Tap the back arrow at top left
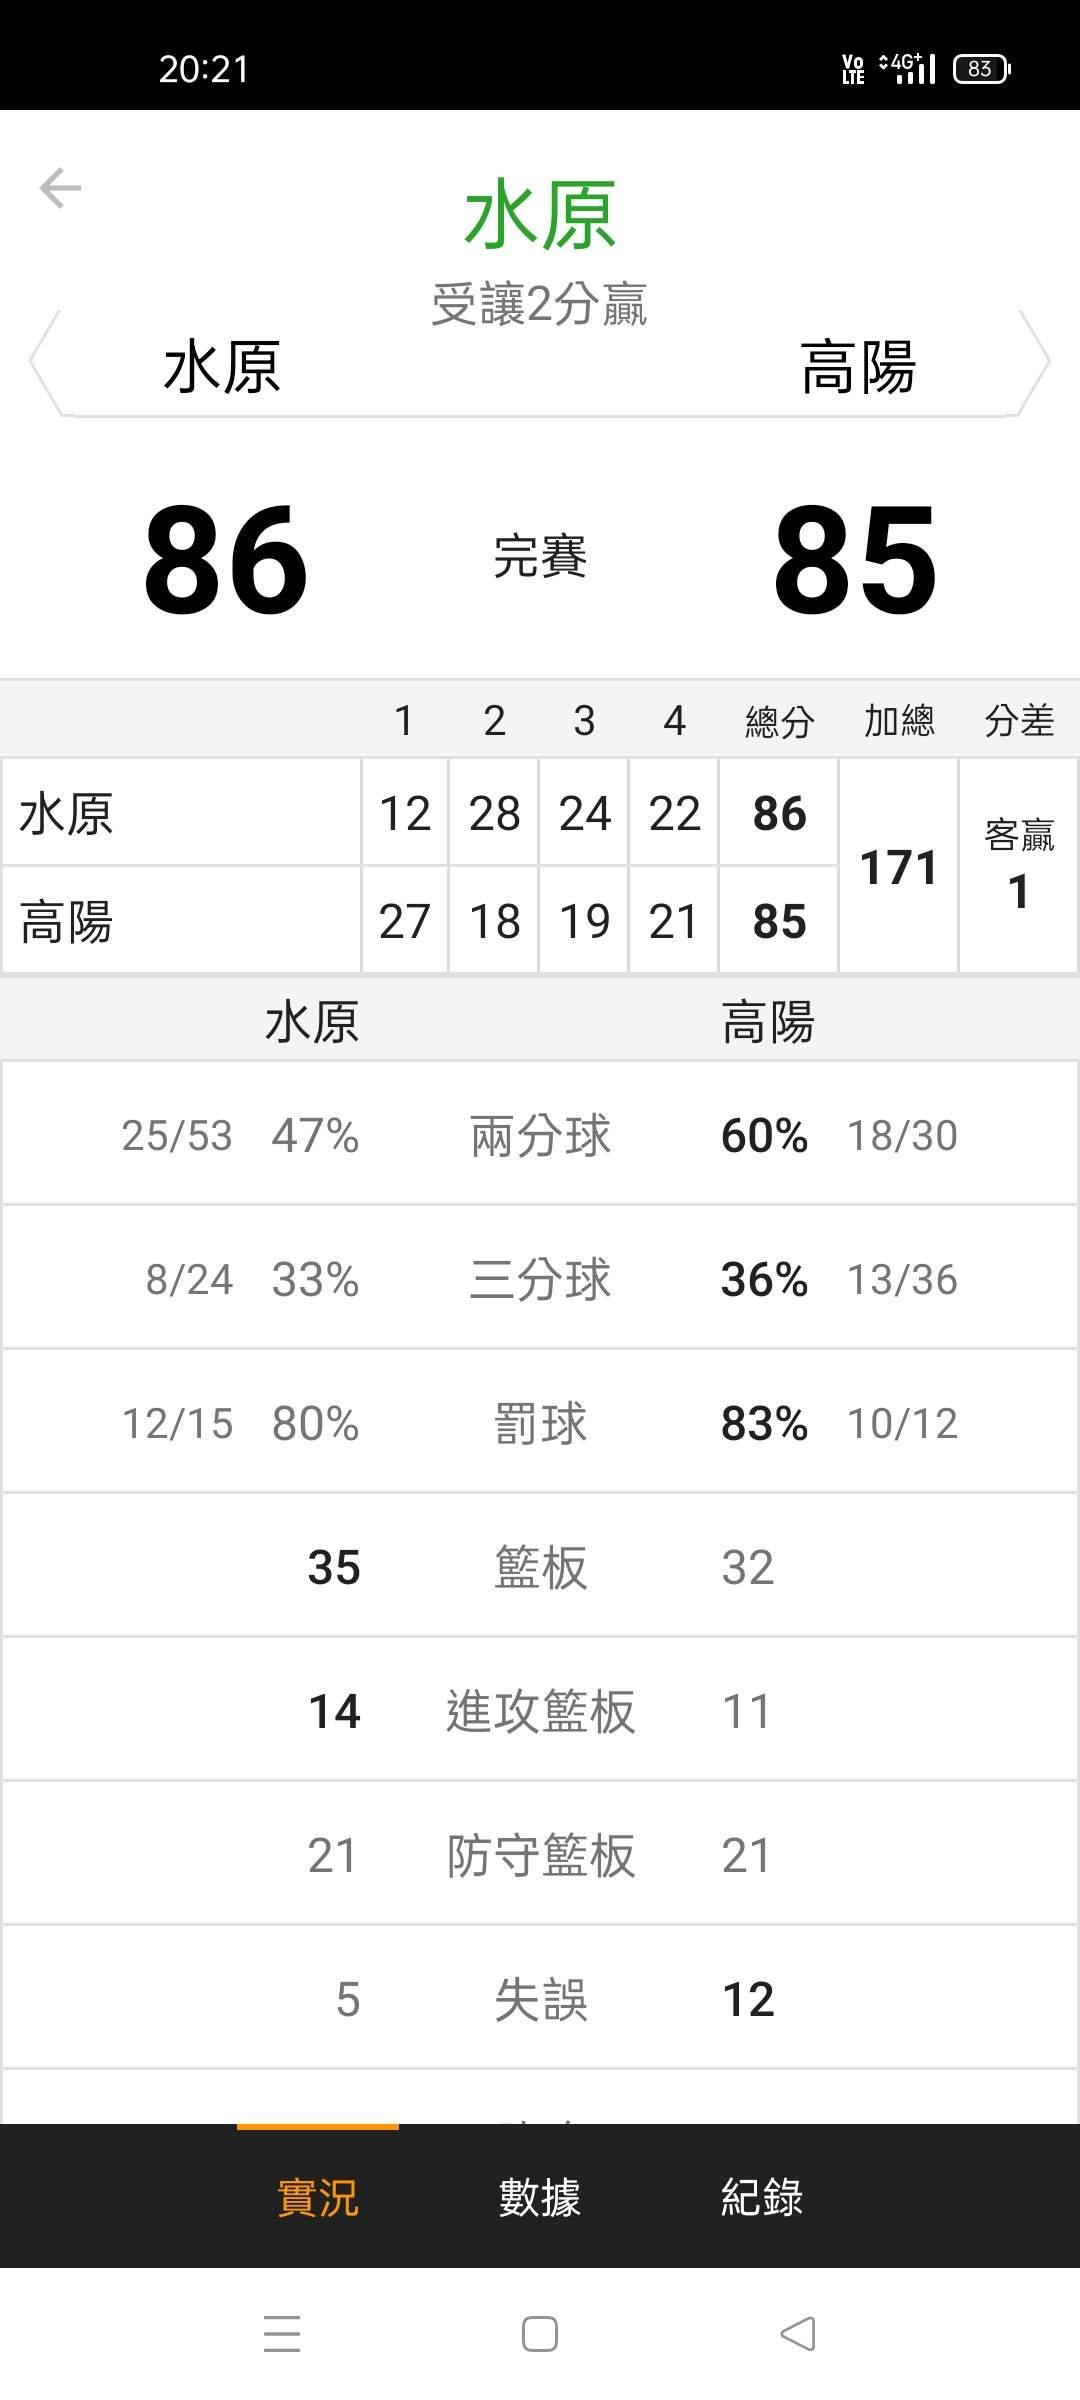The height and width of the screenshot is (2400, 1080). point(60,188)
